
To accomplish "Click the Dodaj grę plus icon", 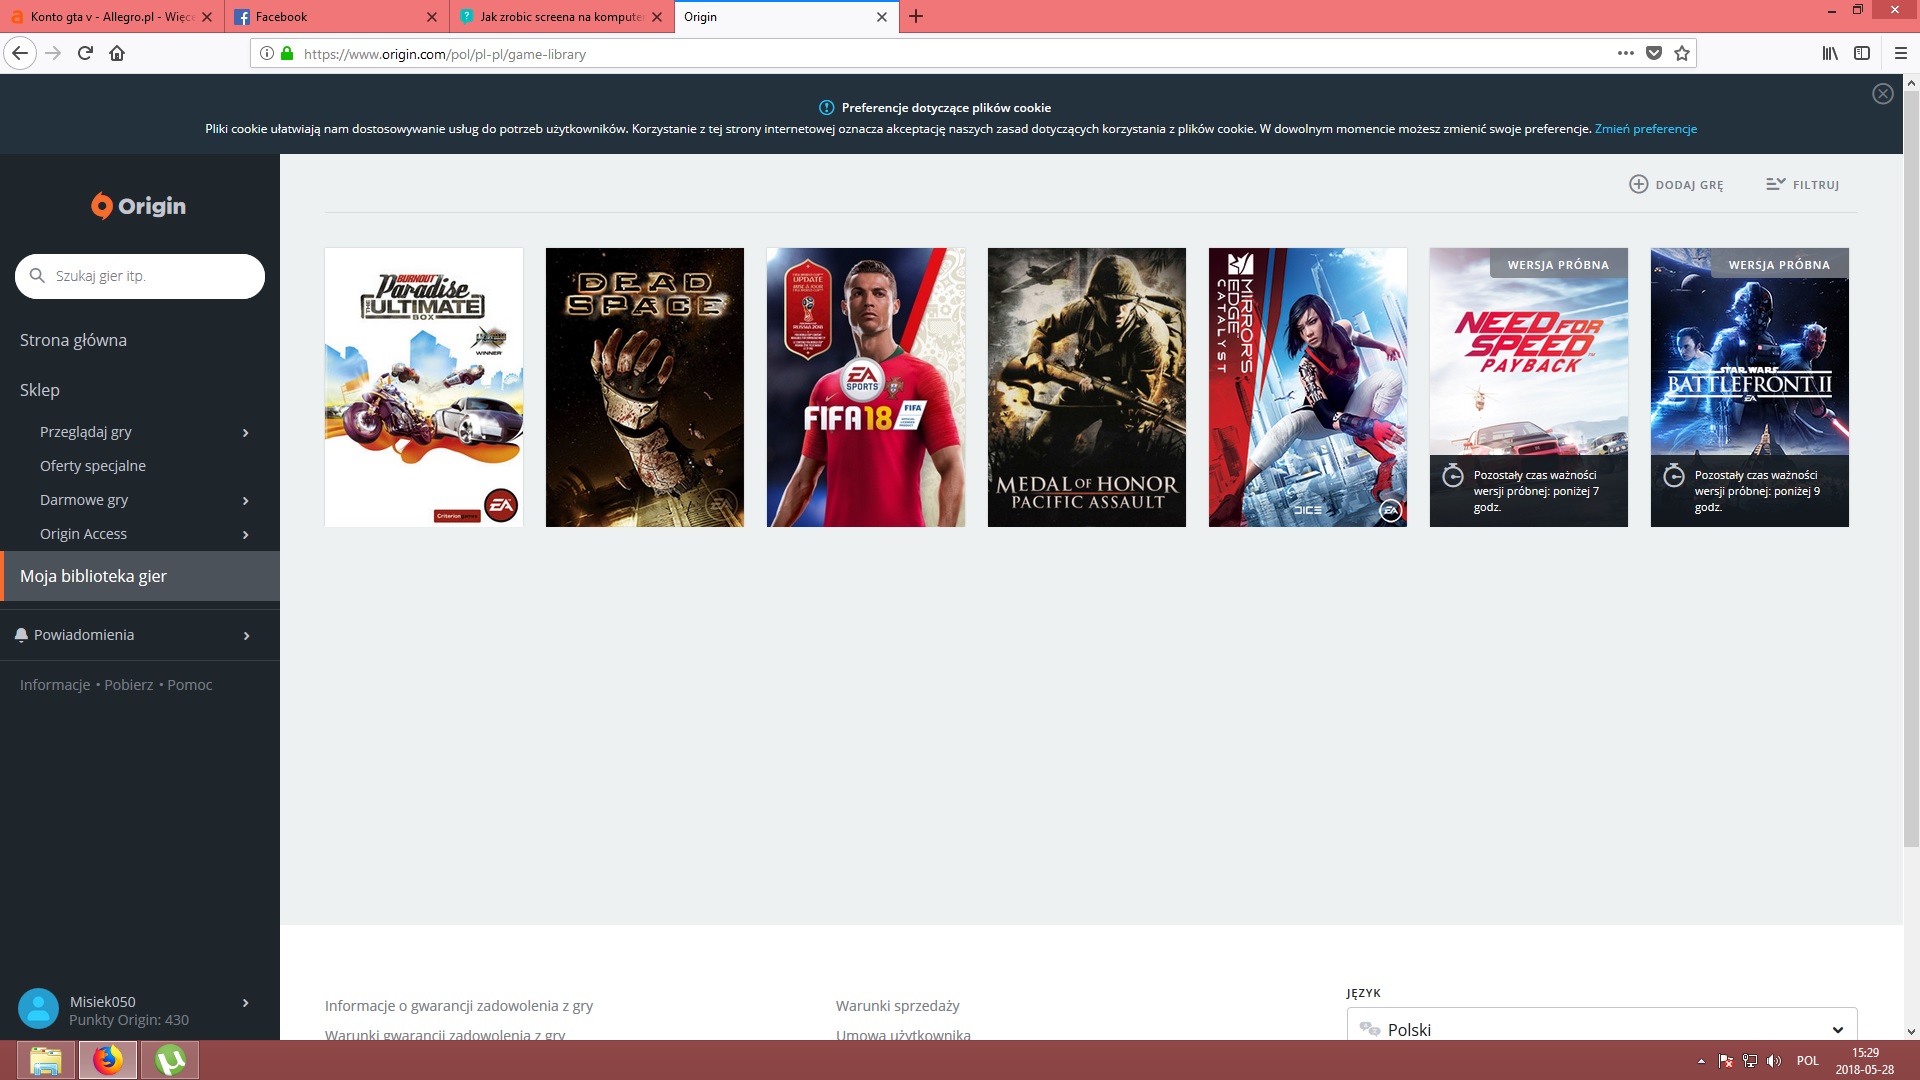I will [1638, 184].
